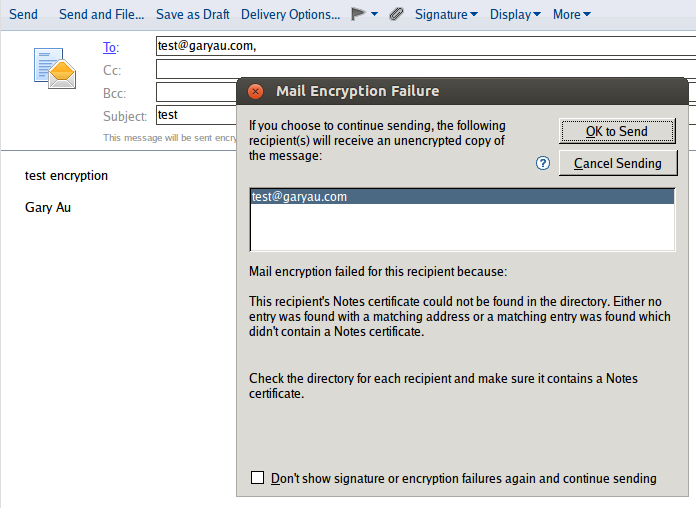Select Save as Draft
Screen dimensions: 696x508
[x=193, y=14]
